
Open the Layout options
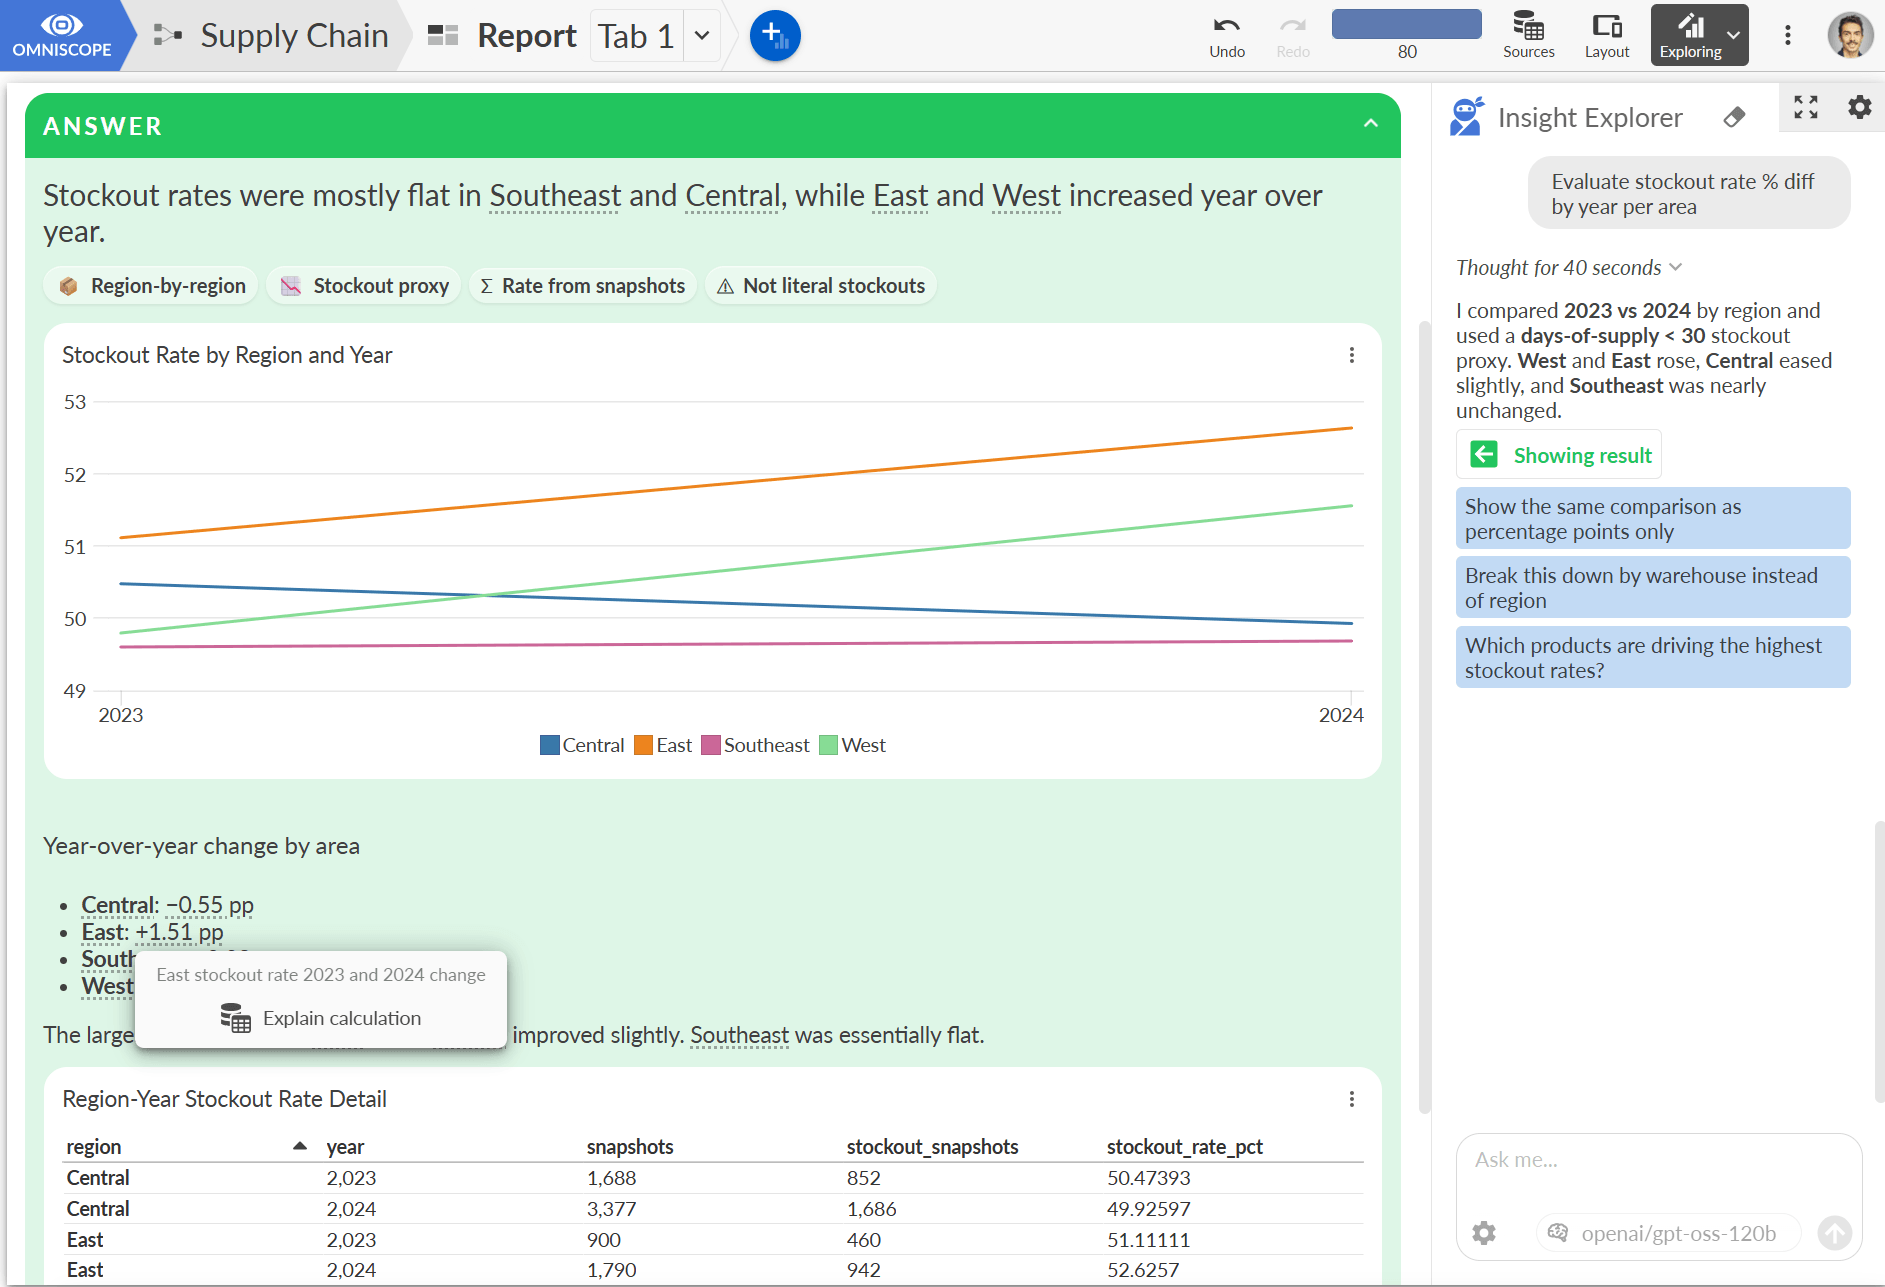click(x=1607, y=36)
